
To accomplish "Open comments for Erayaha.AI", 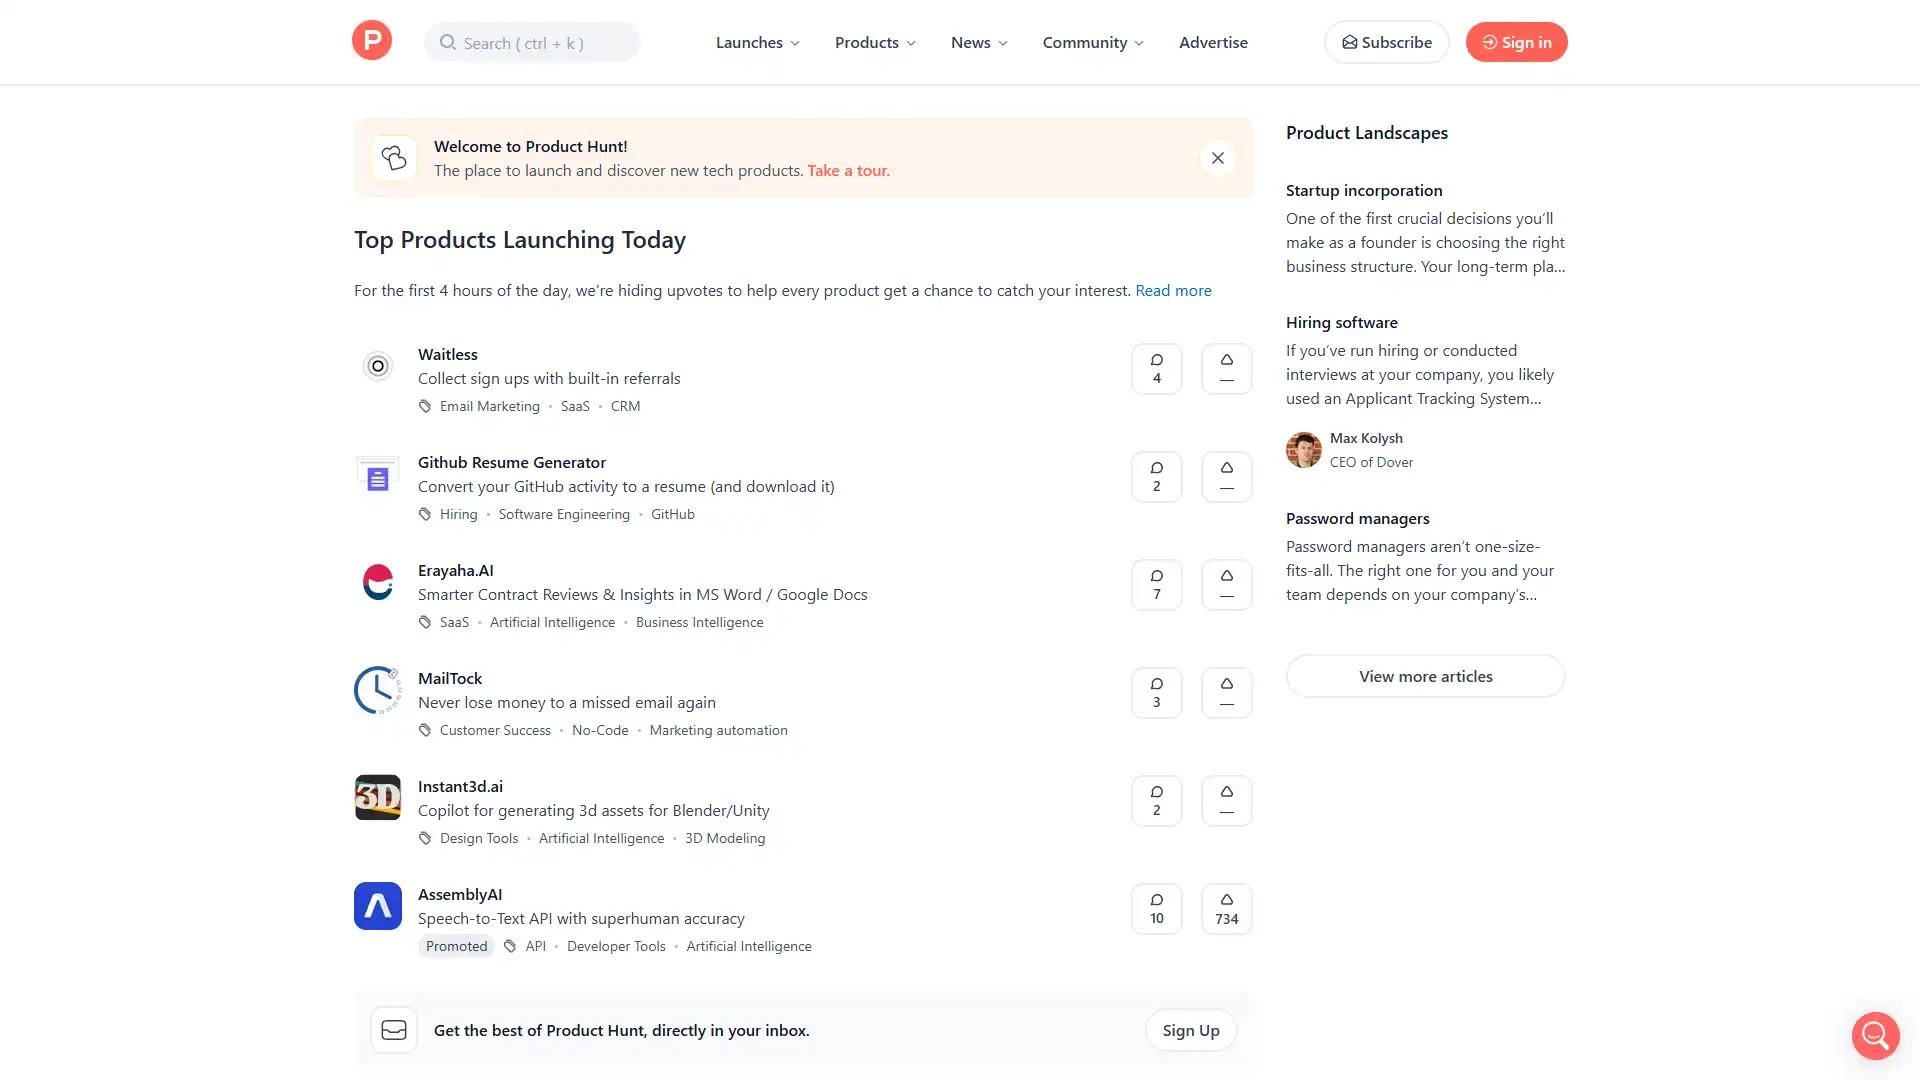I will pyautogui.click(x=1157, y=585).
